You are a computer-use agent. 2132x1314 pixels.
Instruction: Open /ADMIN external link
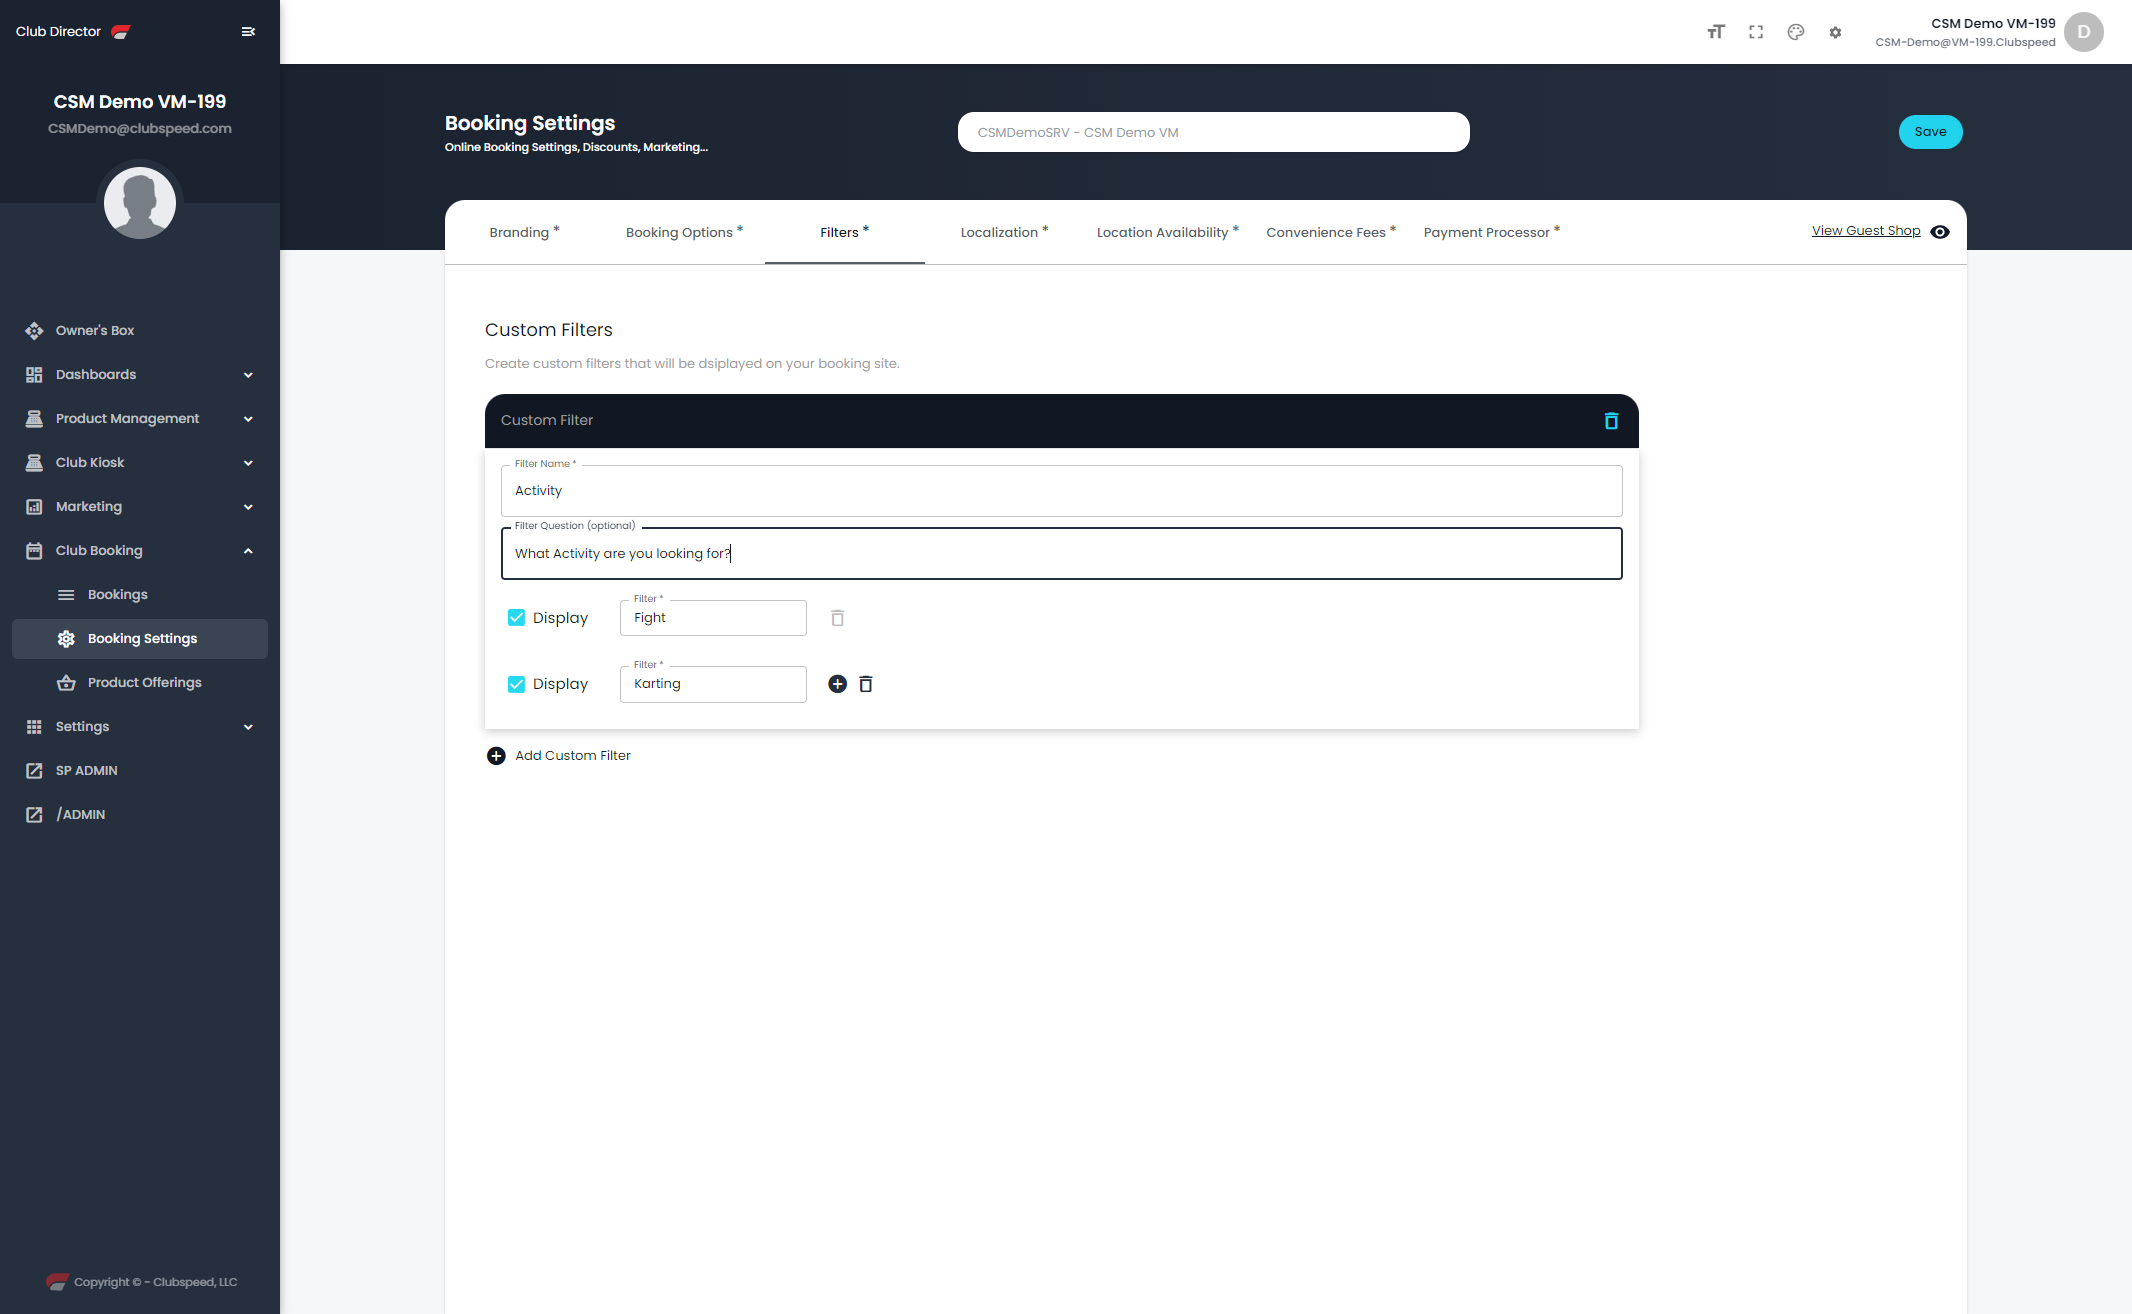pyautogui.click(x=140, y=815)
